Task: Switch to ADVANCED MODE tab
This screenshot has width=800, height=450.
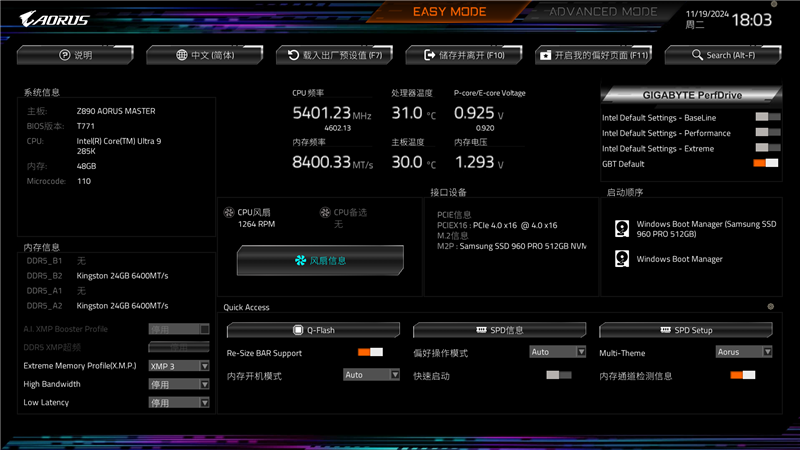Action: (x=603, y=12)
